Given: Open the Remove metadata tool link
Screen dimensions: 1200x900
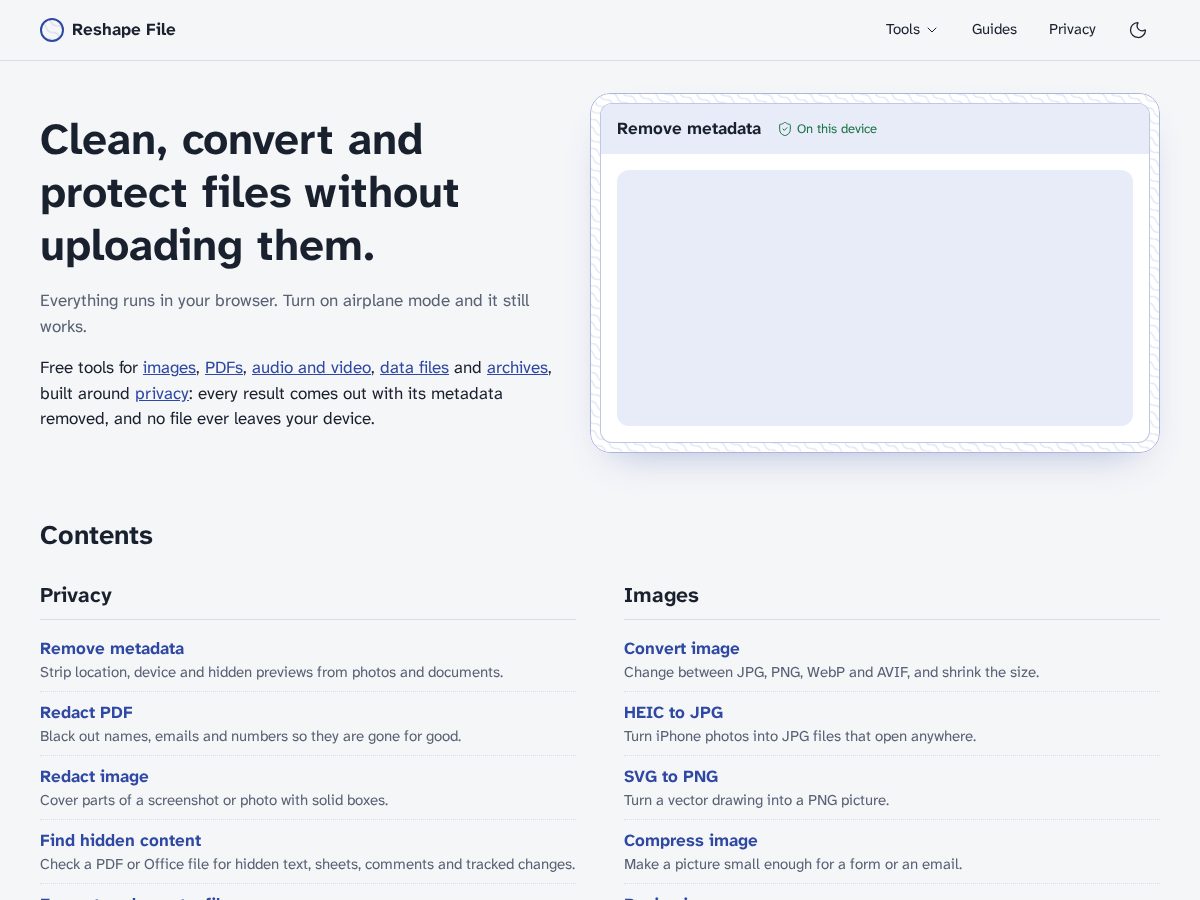Looking at the screenshot, I should click(x=112, y=648).
